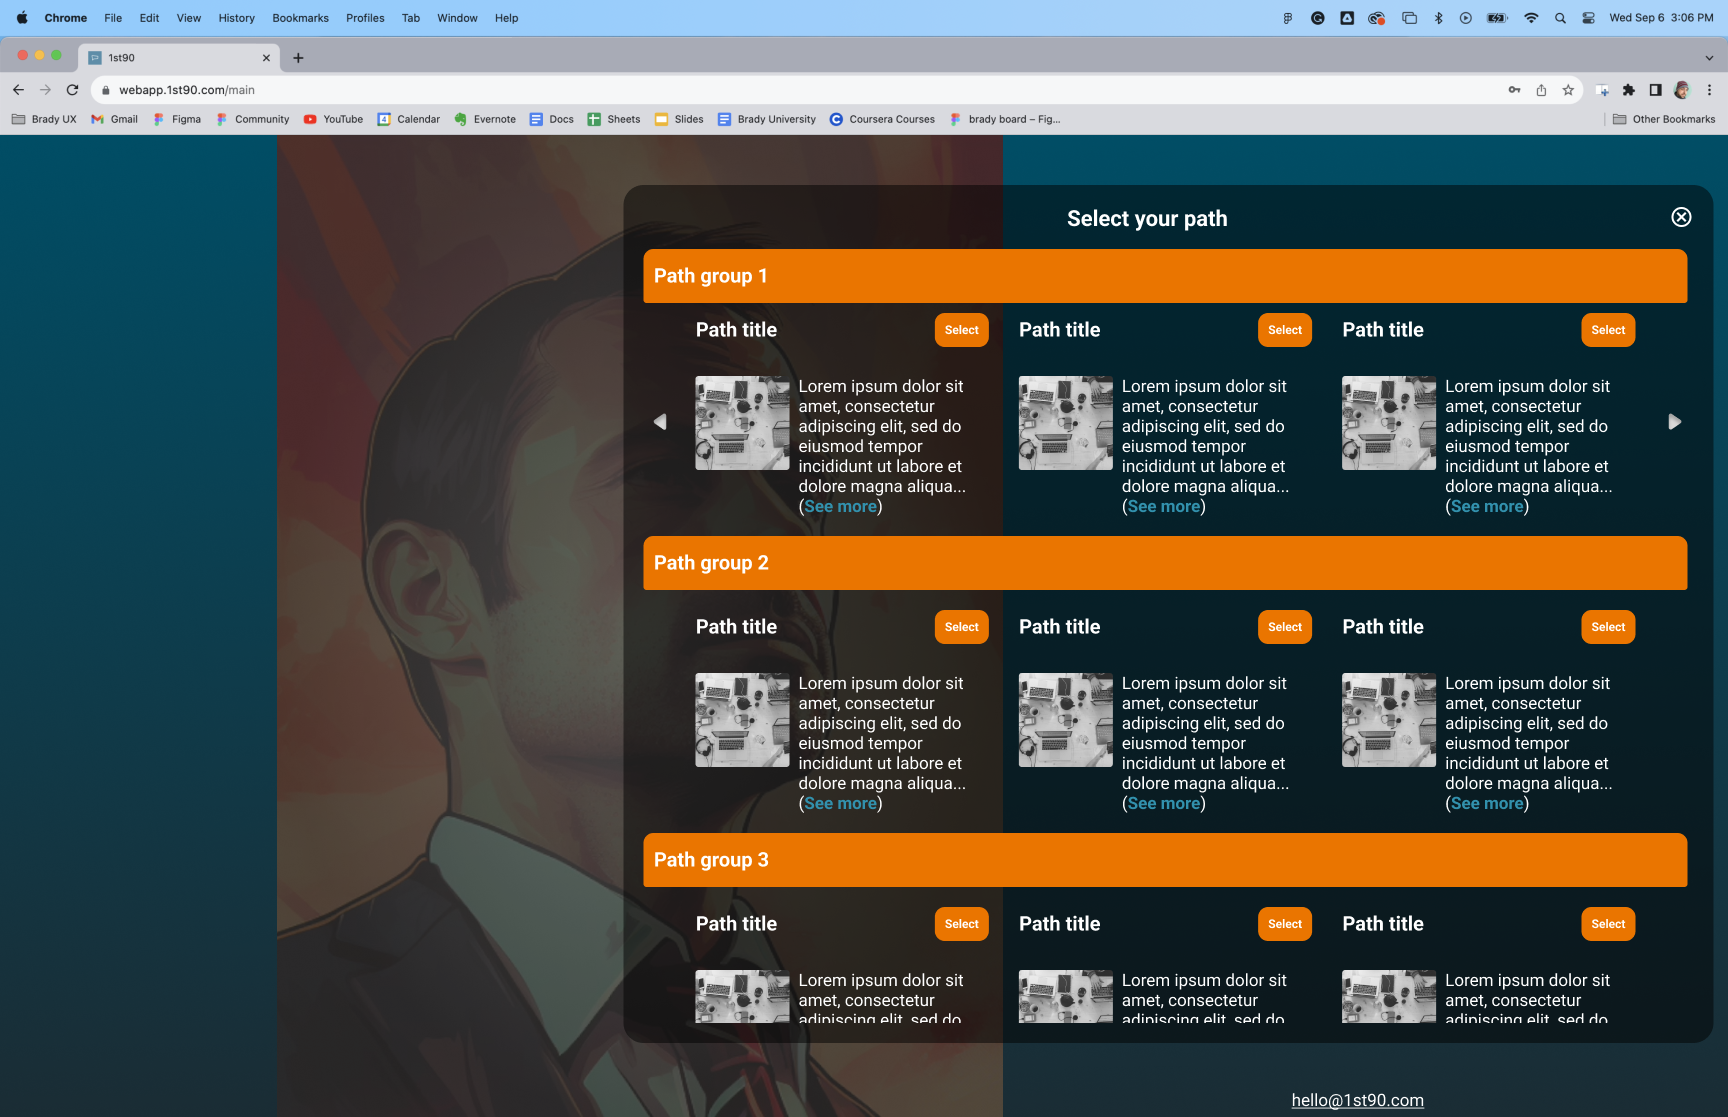Open the Community bookmark
This screenshot has height=1117, width=1728.
(x=253, y=119)
